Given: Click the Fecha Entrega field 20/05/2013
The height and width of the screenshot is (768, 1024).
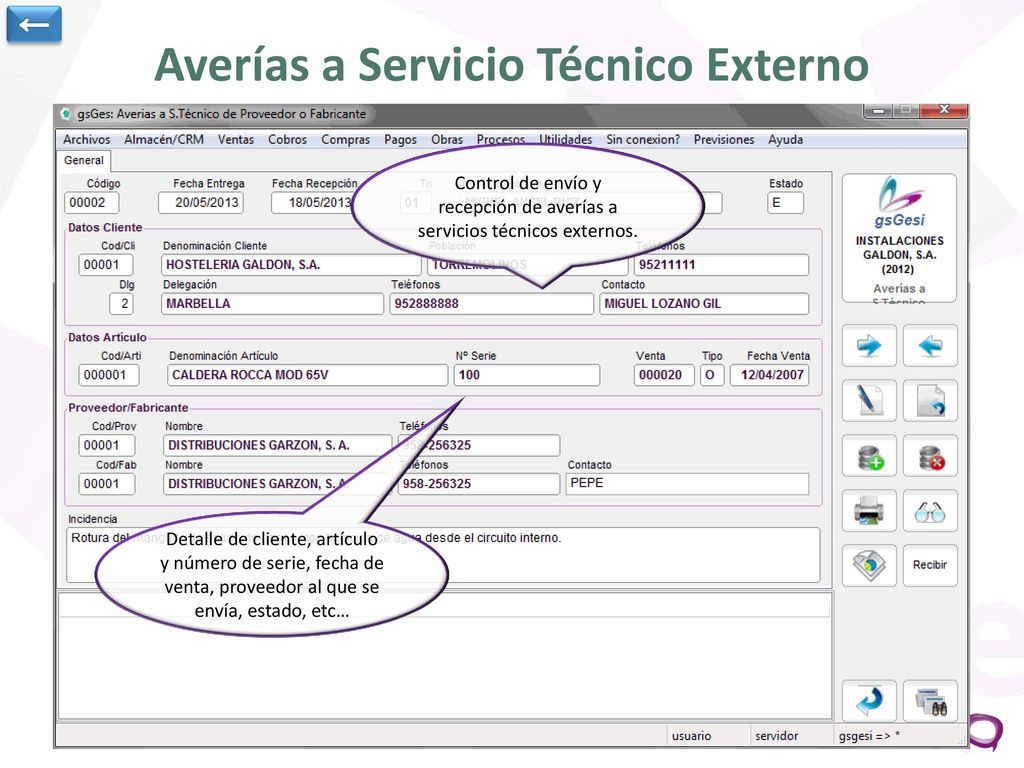Looking at the screenshot, I should [201, 202].
